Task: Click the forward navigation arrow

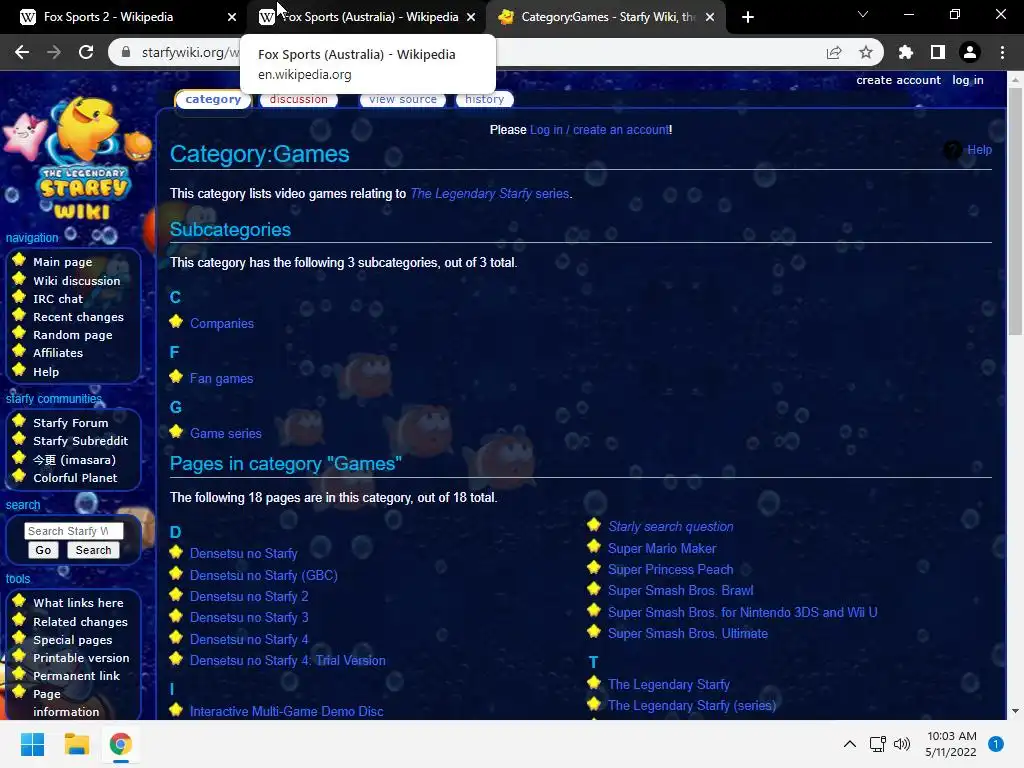Action: 54,52
